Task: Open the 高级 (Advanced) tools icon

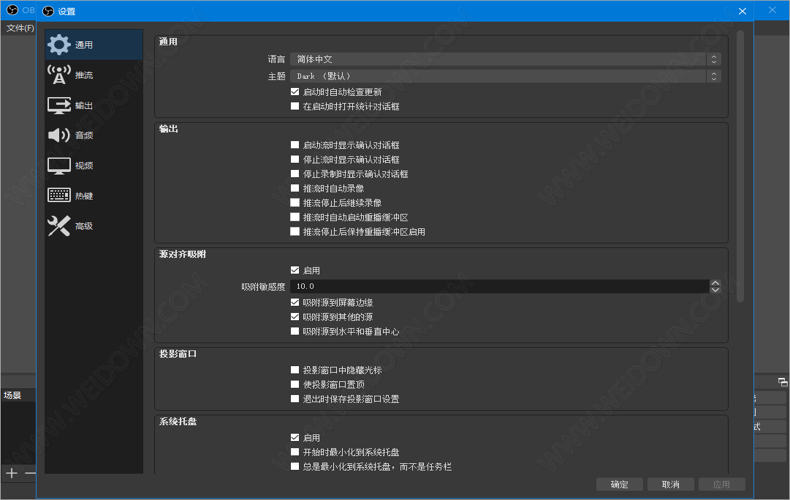Action: pos(59,226)
